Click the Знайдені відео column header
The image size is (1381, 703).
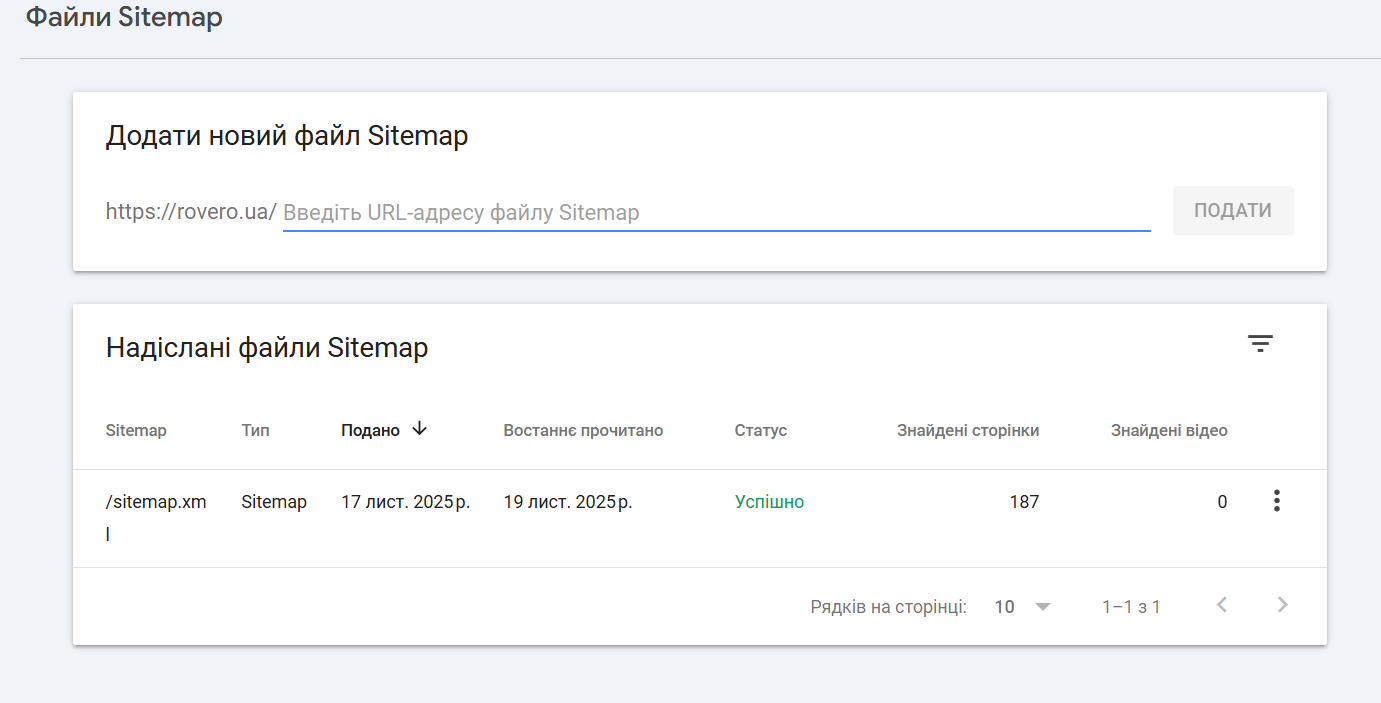pyautogui.click(x=1168, y=431)
